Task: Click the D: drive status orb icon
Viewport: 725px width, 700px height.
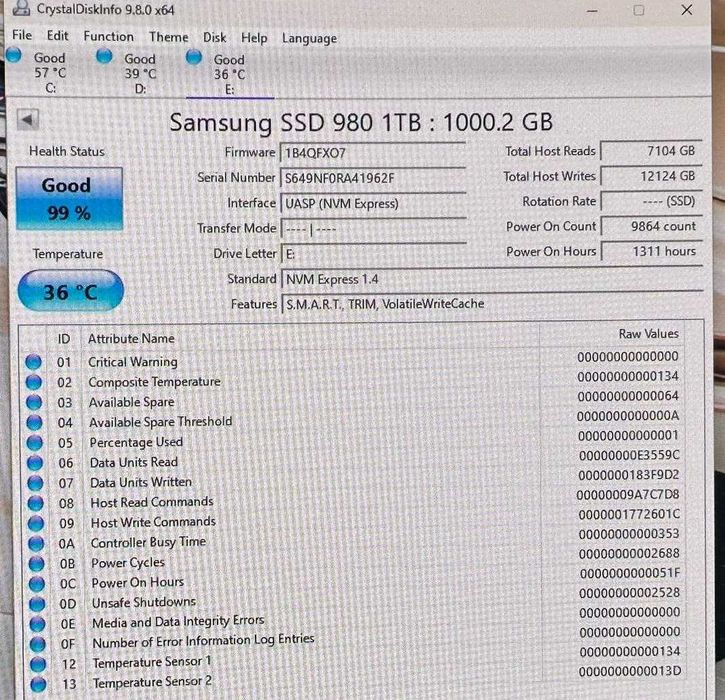Action: pos(104,56)
